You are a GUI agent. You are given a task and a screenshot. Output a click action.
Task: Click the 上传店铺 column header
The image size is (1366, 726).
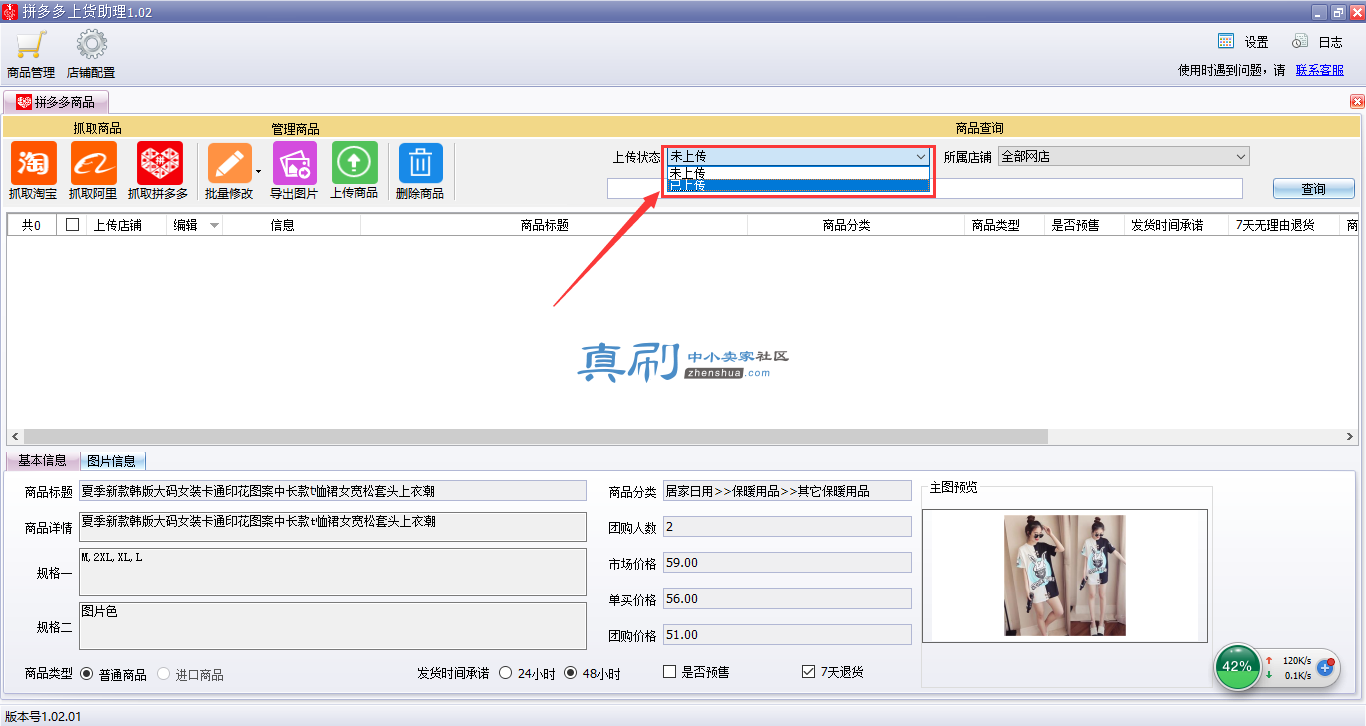127,225
